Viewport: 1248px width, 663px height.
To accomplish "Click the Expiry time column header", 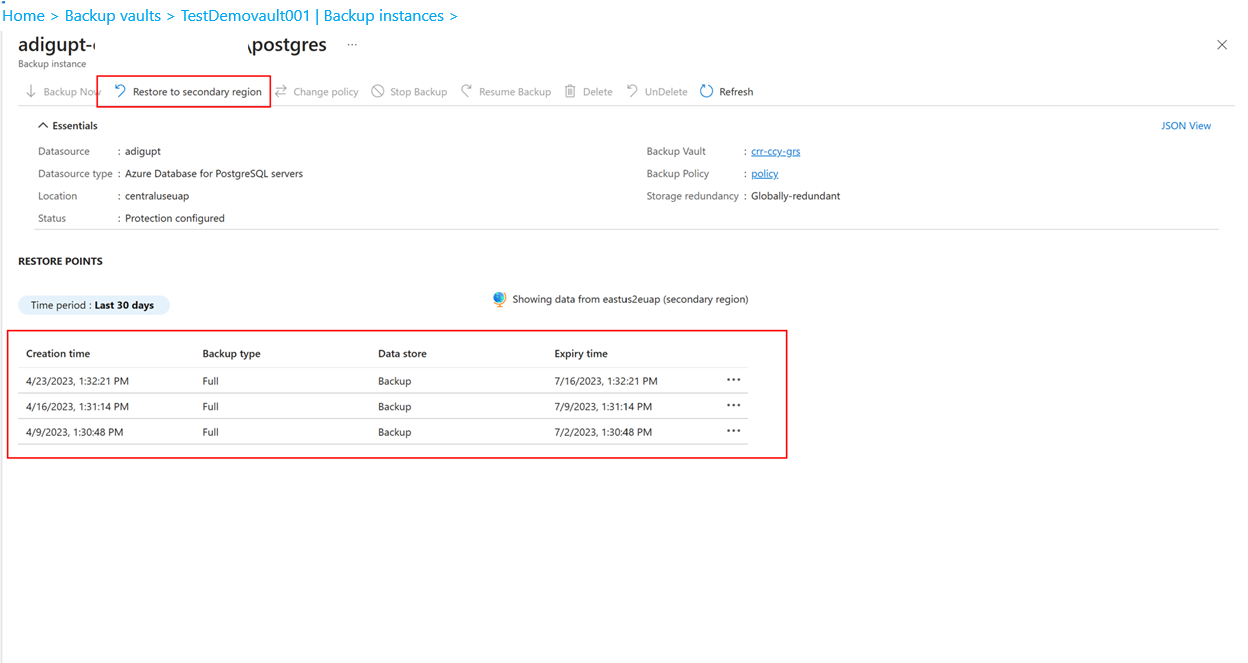I will tap(581, 354).
